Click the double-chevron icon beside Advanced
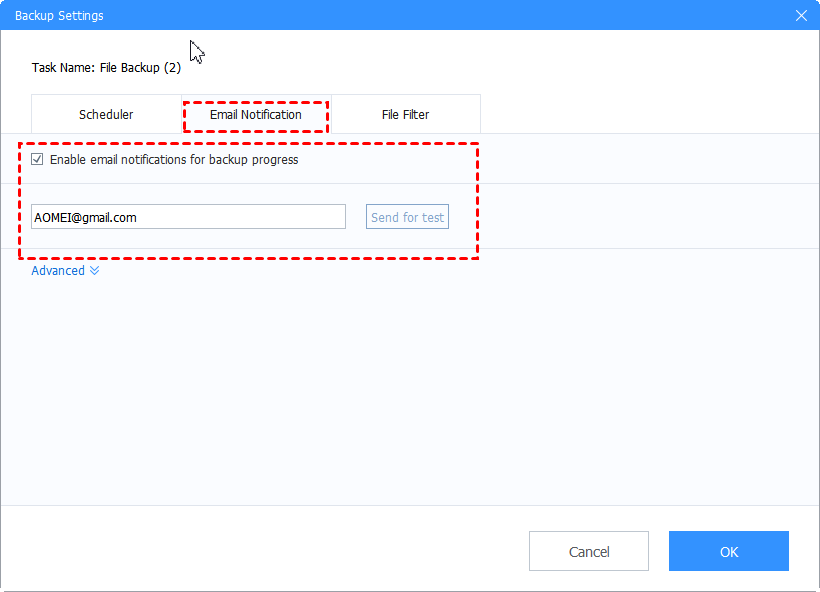This screenshot has height=592, width=820. click(94, 270)
